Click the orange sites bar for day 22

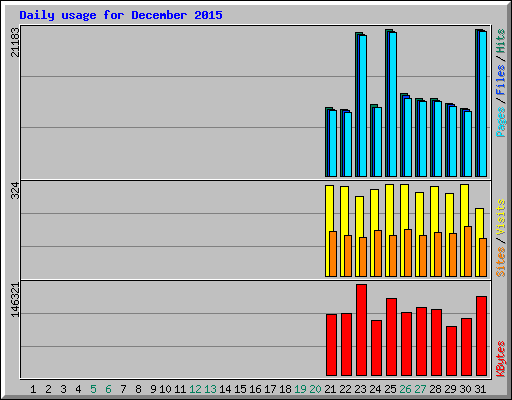click(348, 256)
